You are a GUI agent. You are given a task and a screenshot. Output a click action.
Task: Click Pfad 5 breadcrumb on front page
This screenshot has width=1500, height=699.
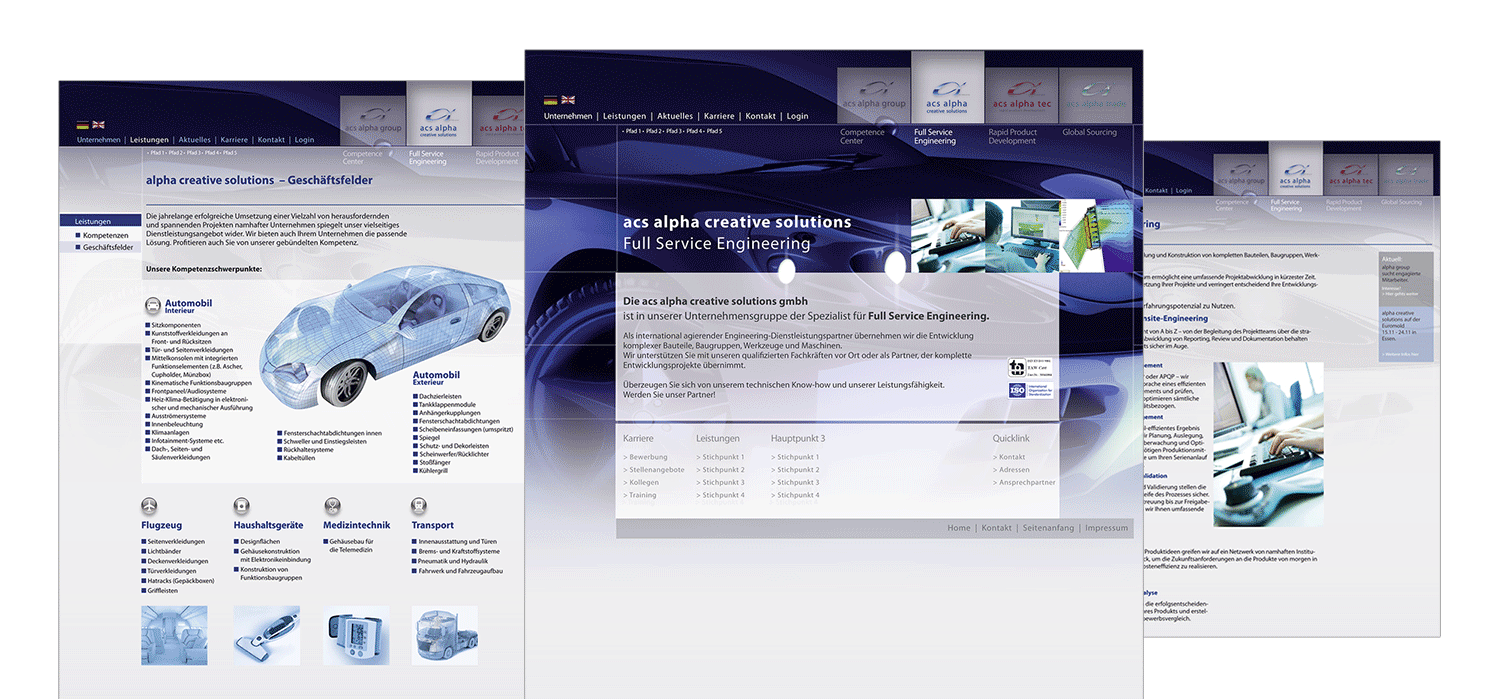(714, 131)
